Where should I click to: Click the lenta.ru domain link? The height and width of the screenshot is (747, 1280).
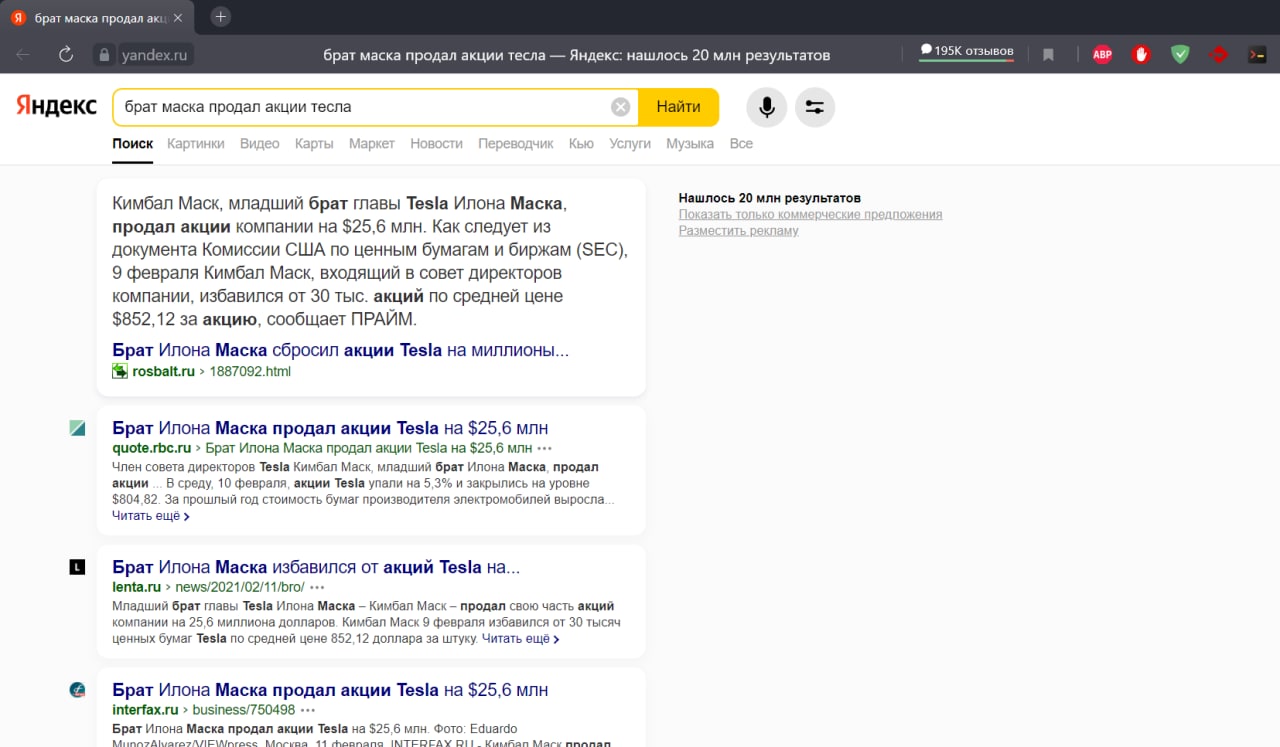click(x=136, y=587)
